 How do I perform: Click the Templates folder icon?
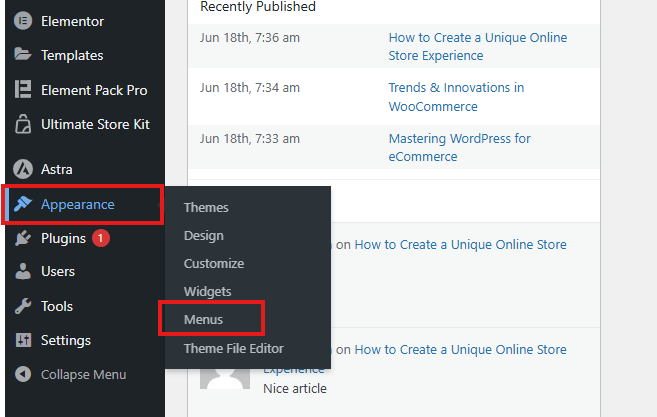pos(22,55)
